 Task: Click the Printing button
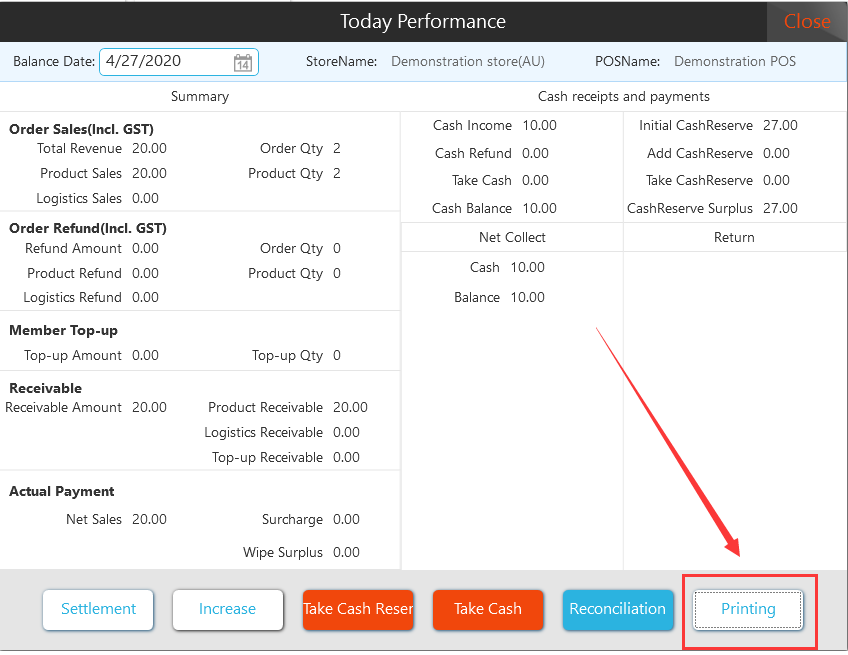[748, 609]
